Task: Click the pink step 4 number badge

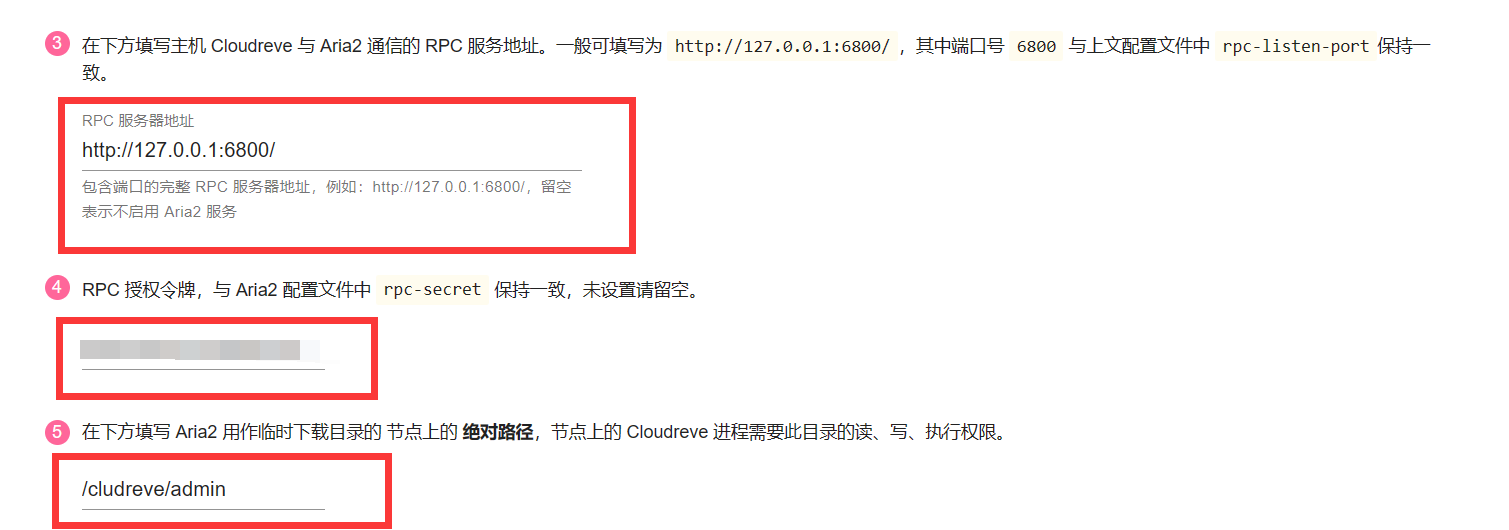Action: coord(57,288)
